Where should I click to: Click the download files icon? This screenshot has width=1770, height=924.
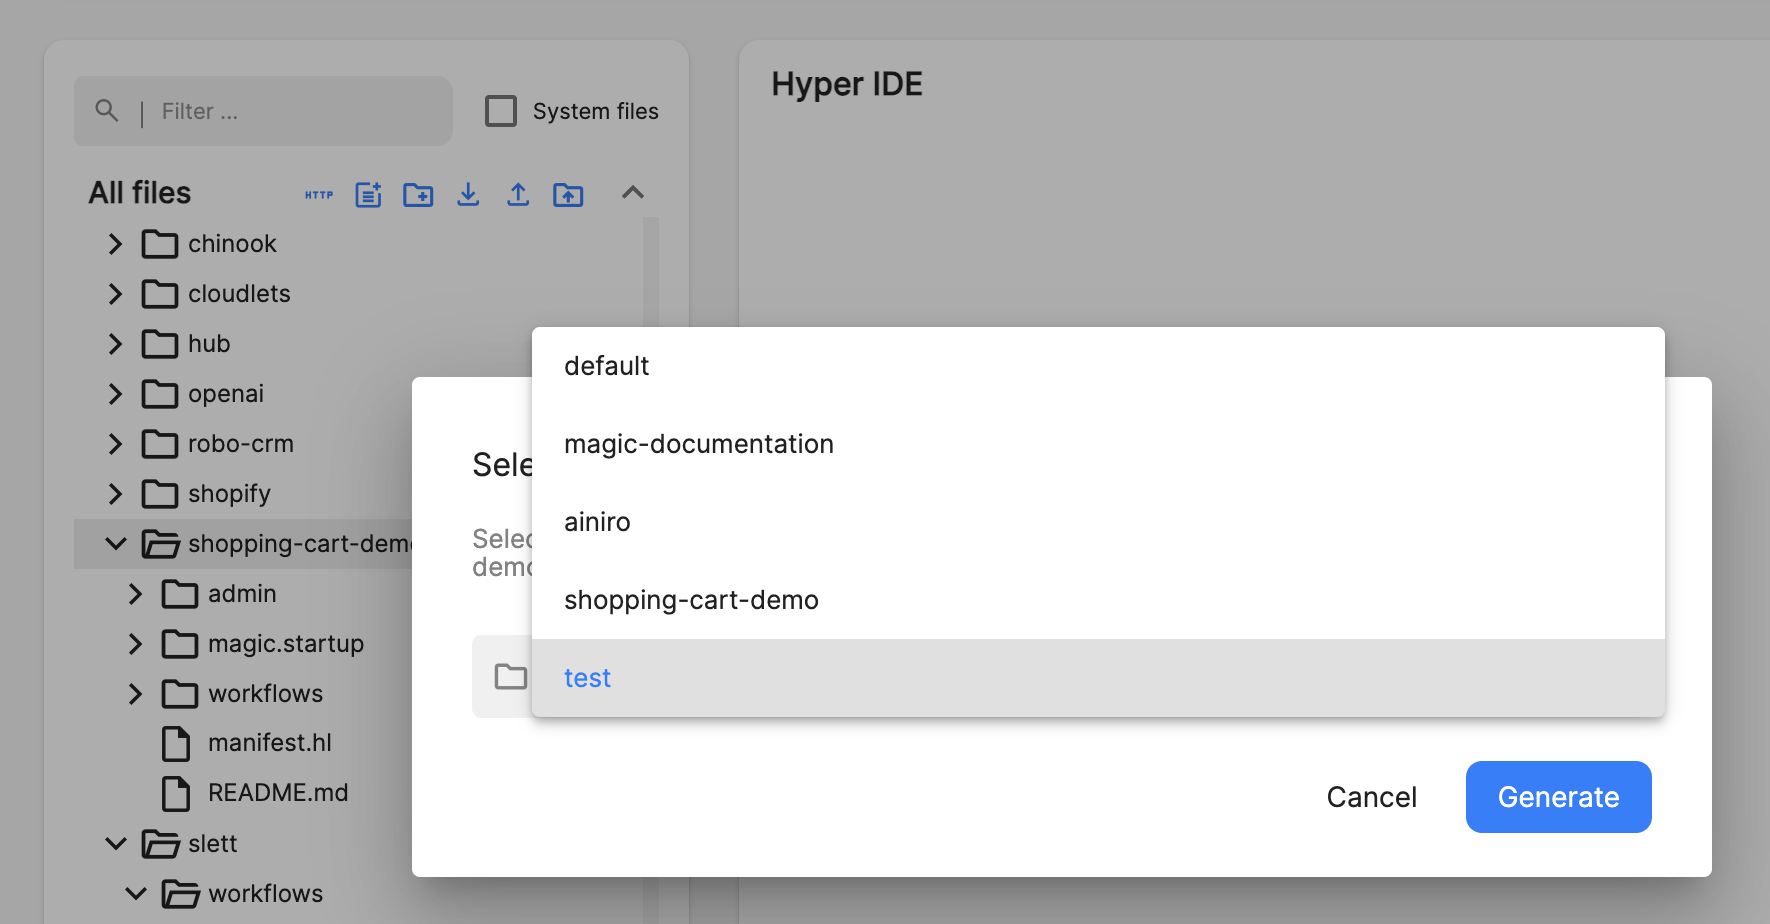tap(468, 194)
